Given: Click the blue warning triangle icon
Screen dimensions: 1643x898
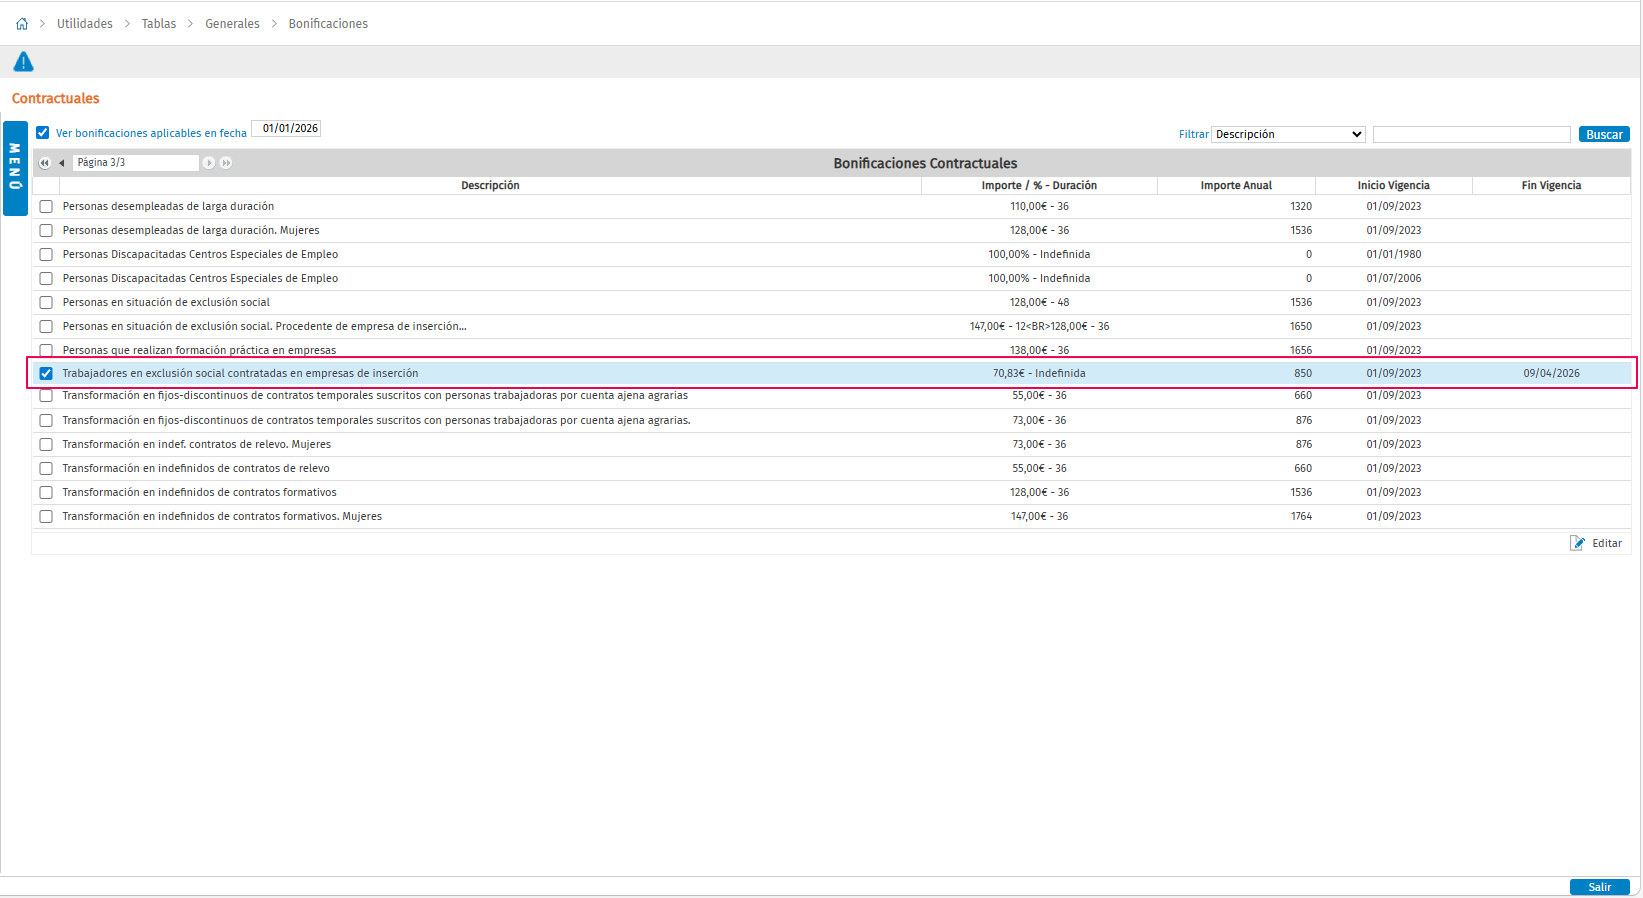Looking at the screenshot, I should coord(23,62).
